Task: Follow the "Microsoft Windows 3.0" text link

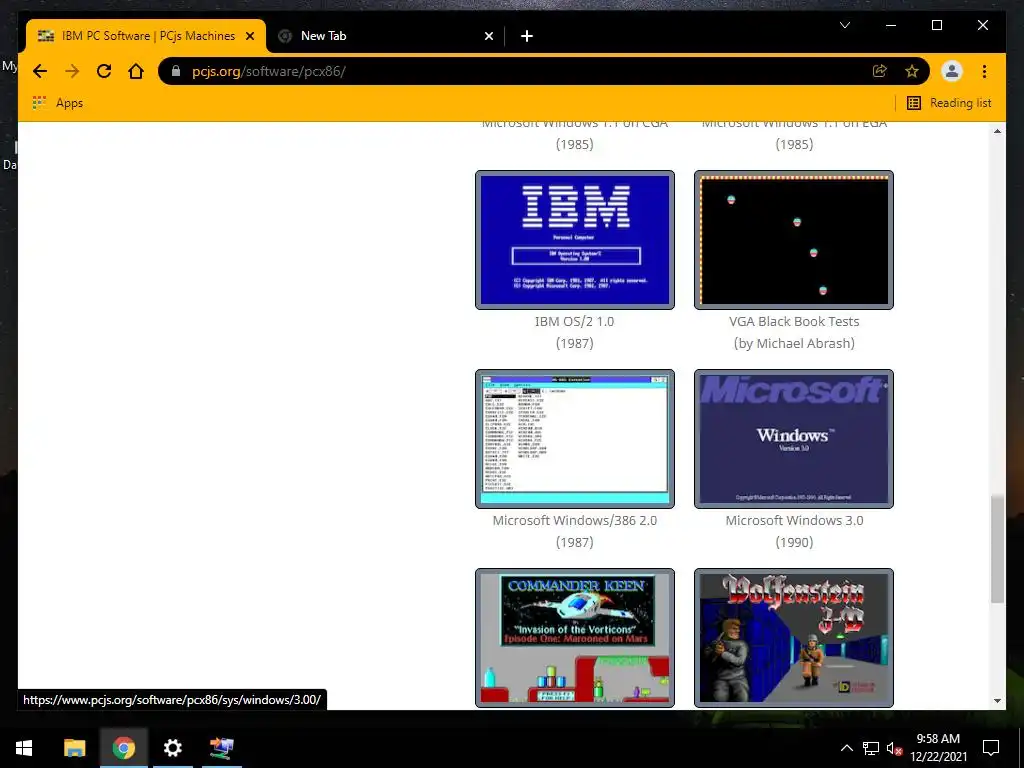Action: (x=794, y=520)
